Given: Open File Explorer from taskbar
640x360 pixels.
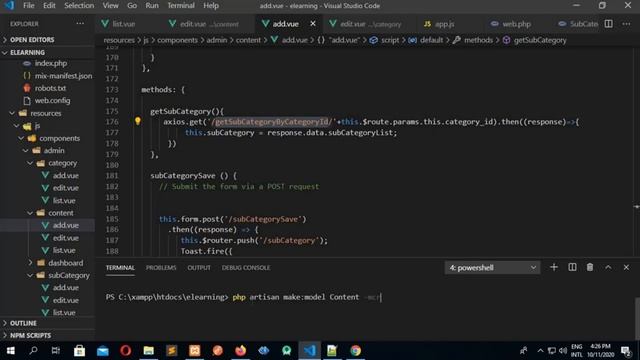Looking at the screenshot, I should tap(149, 351).
